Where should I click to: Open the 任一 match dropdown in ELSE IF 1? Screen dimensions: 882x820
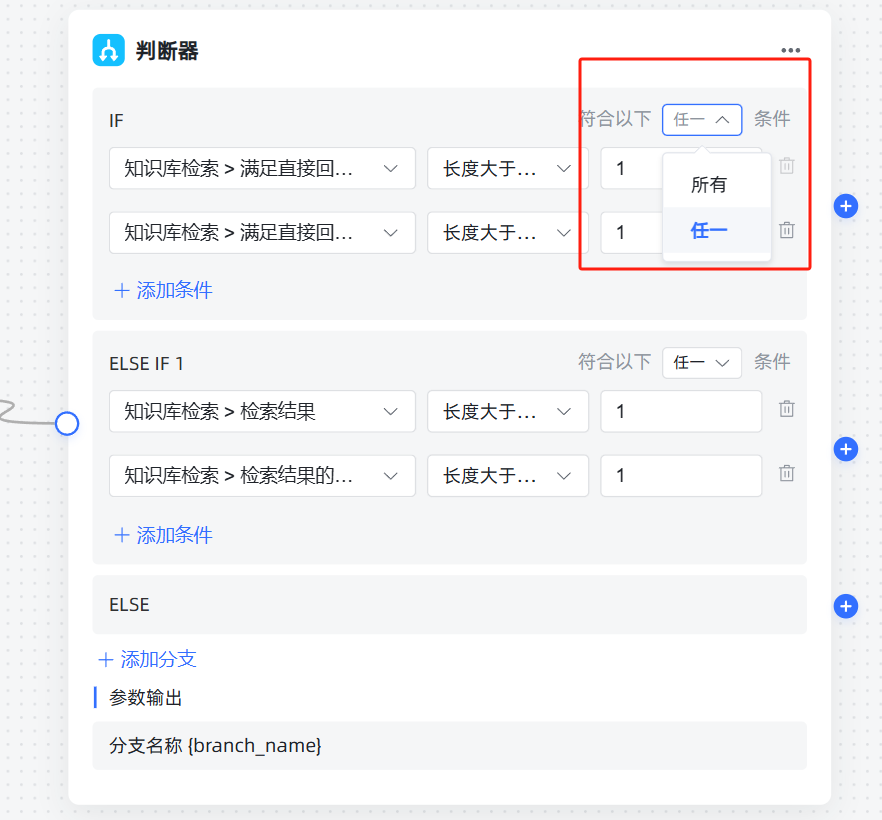(x=702, y=363)
